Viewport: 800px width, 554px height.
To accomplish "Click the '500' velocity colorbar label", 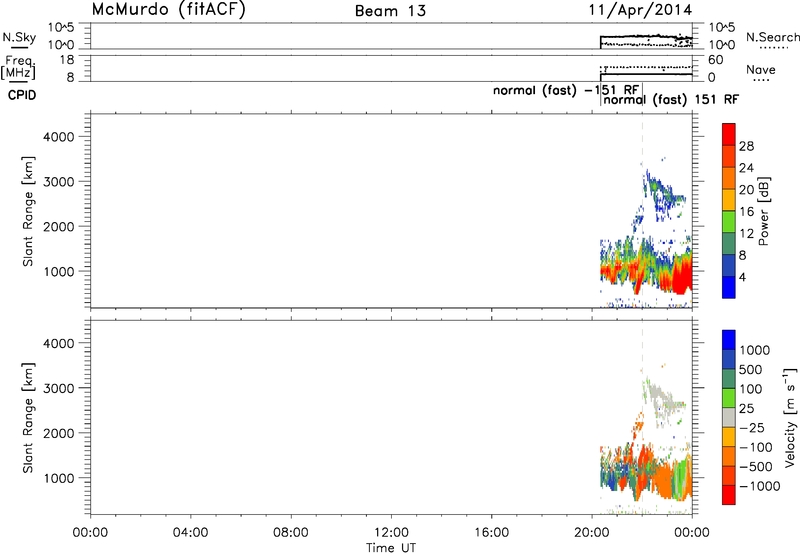I will tap(751, 370).
